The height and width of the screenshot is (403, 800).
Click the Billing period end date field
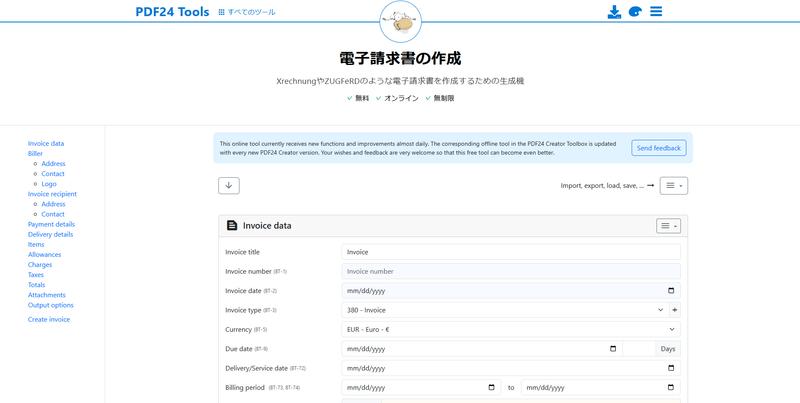tap(601, 388)
